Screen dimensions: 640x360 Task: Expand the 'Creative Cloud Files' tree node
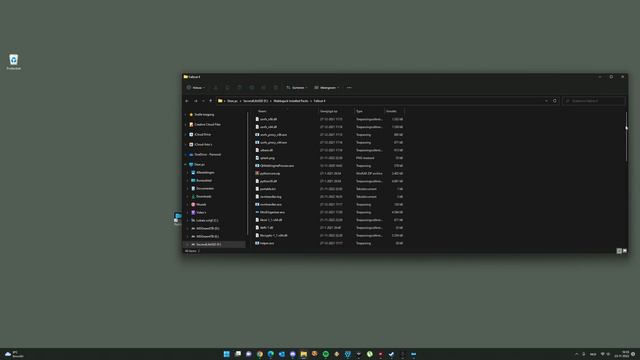pyautogui.click(x=185, y=124)
